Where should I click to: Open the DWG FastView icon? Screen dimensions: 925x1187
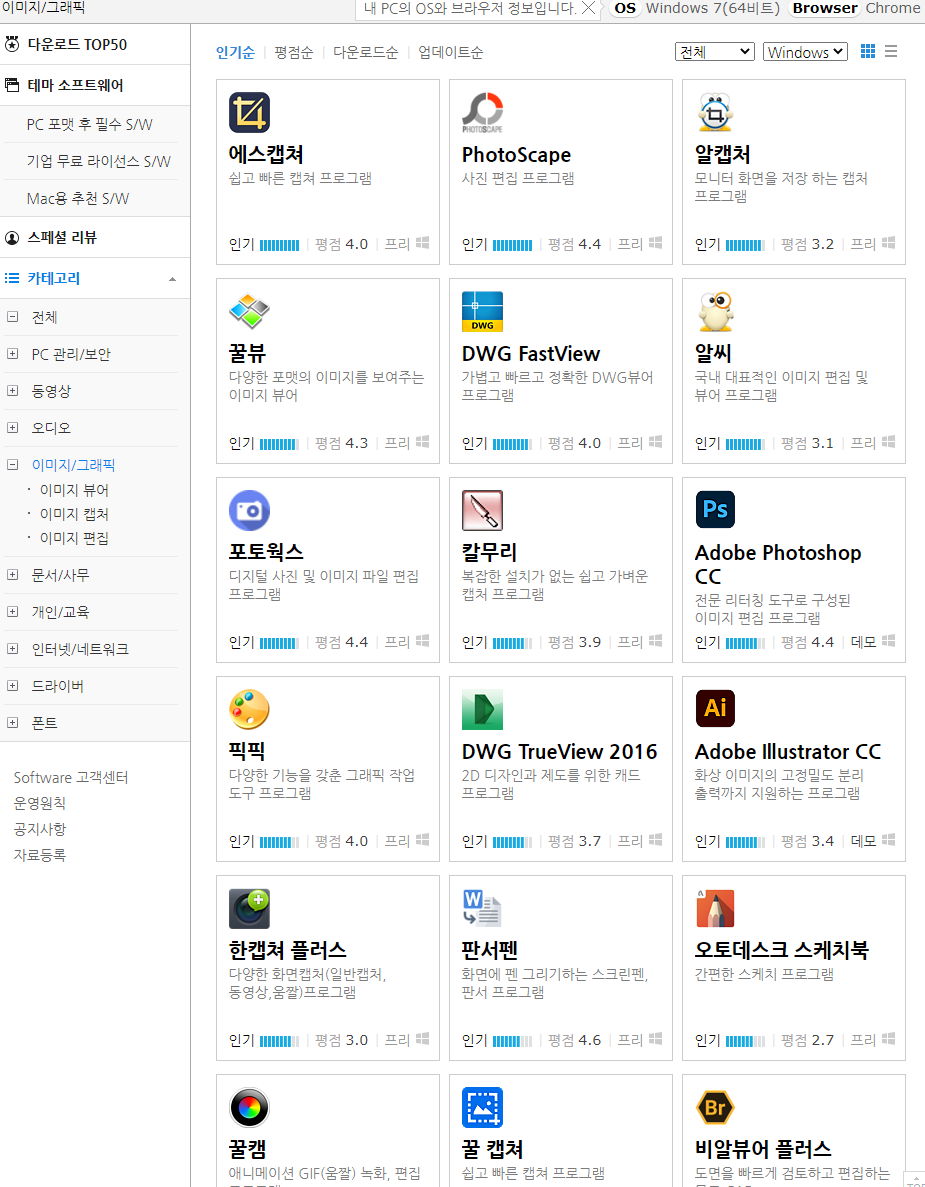(x=482, y=311)
